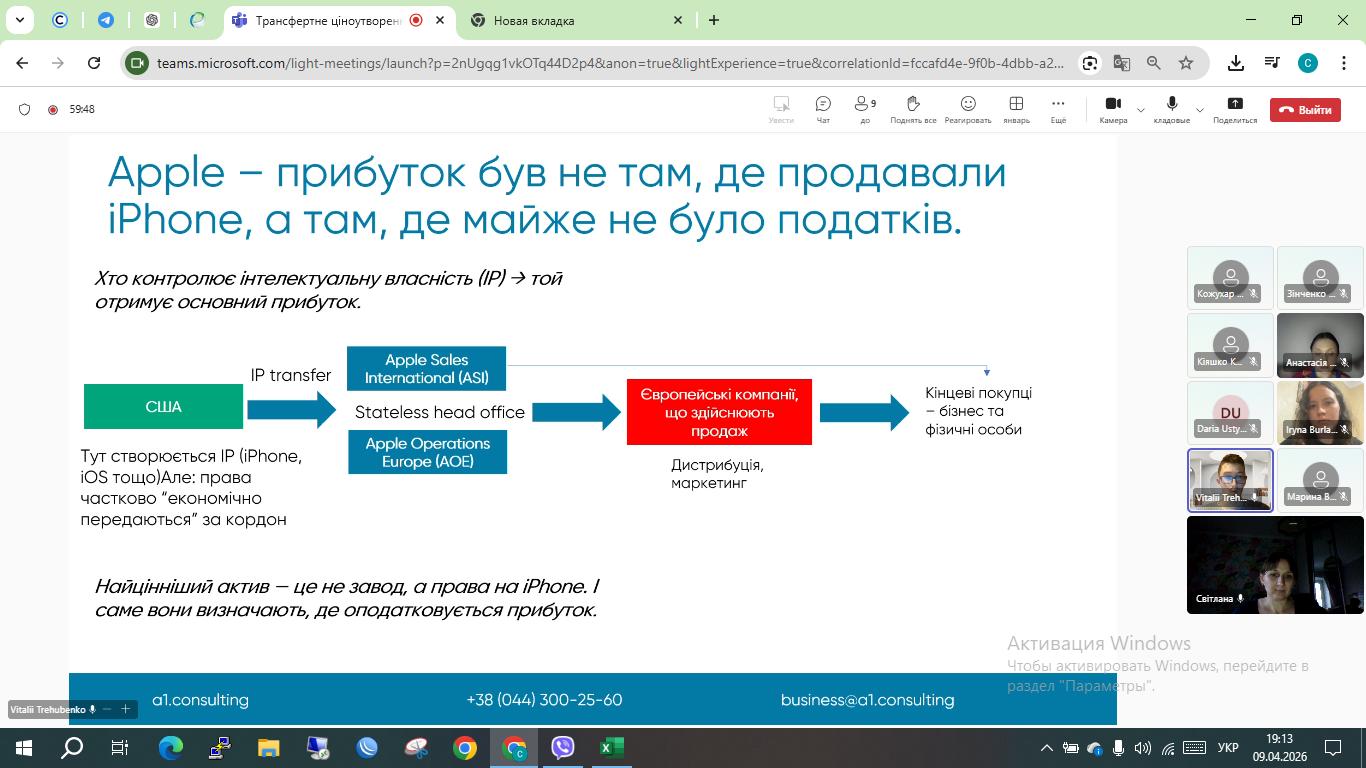Viewport: 1366px width, 768px height.
Task: Open the Reactions smiley menu
Action: tap(967, 108)
